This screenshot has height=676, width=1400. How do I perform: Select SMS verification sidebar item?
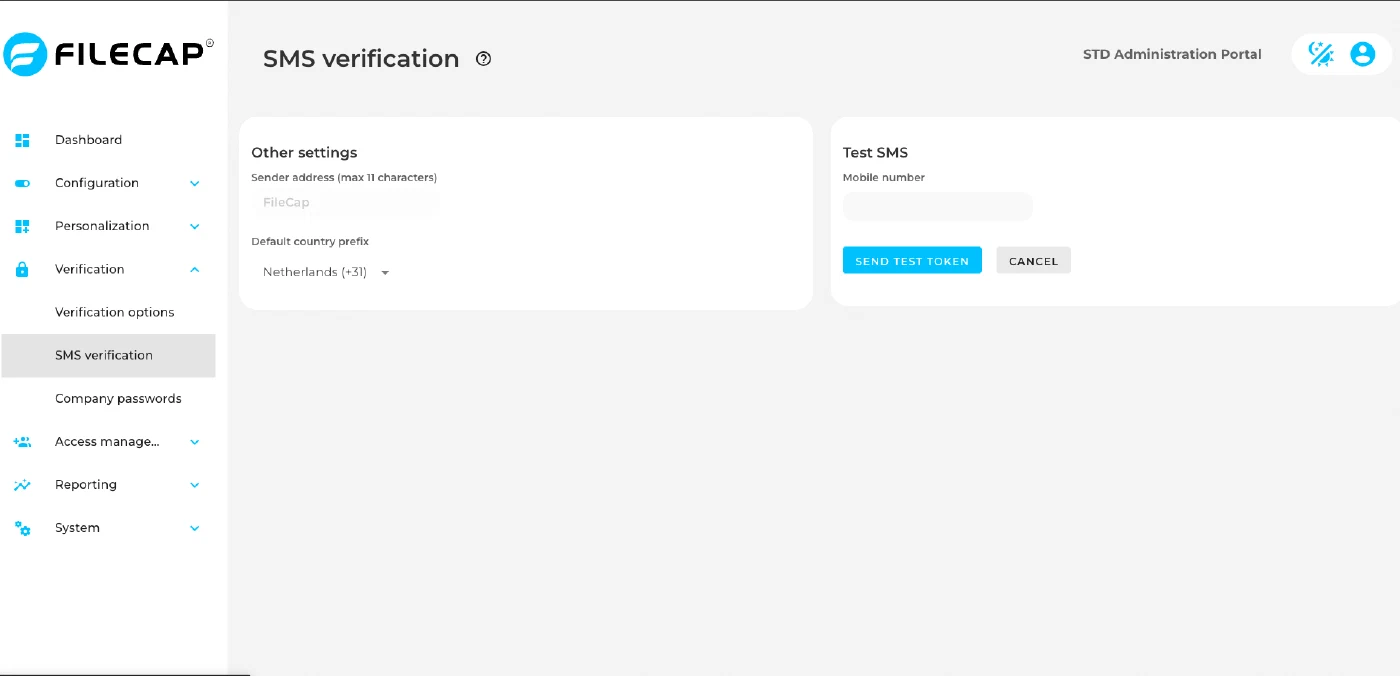click(x=108, y=355)
